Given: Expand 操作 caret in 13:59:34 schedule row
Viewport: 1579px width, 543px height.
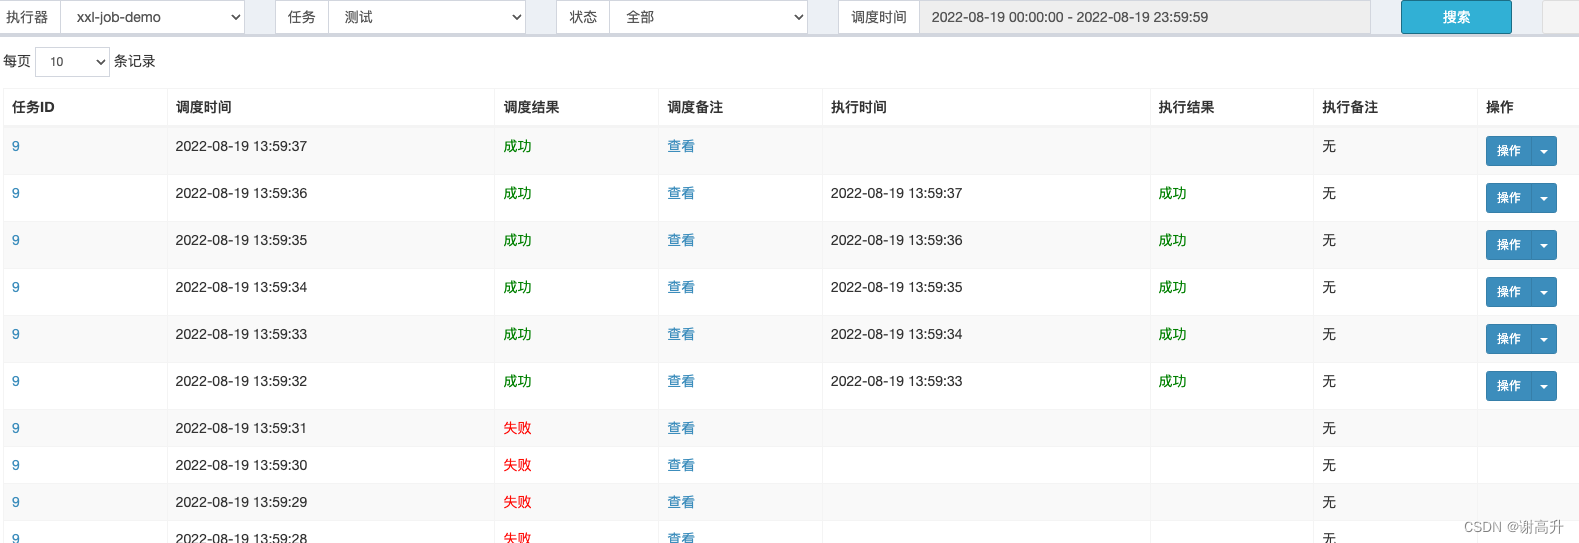Looking at the screenshot, I should pos(1544,292).
